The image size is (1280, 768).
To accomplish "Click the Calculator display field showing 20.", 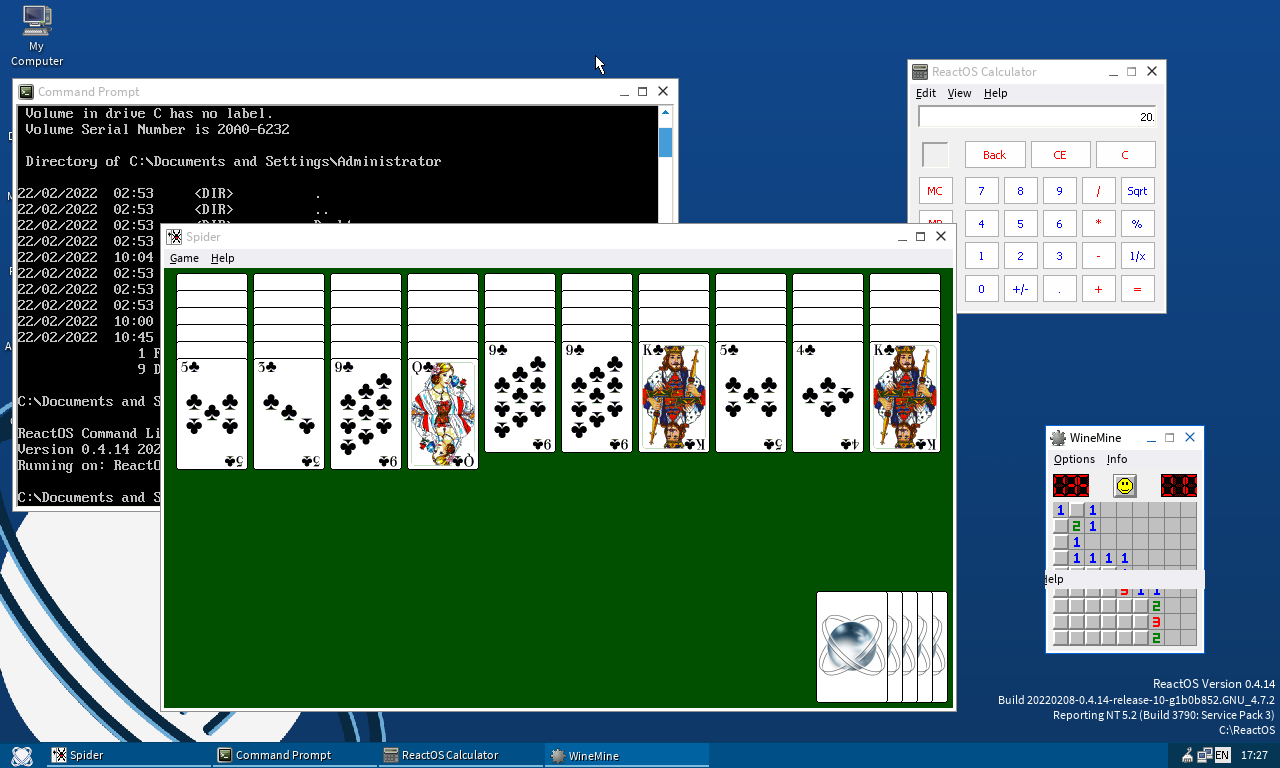I will tap(1037, 117).
